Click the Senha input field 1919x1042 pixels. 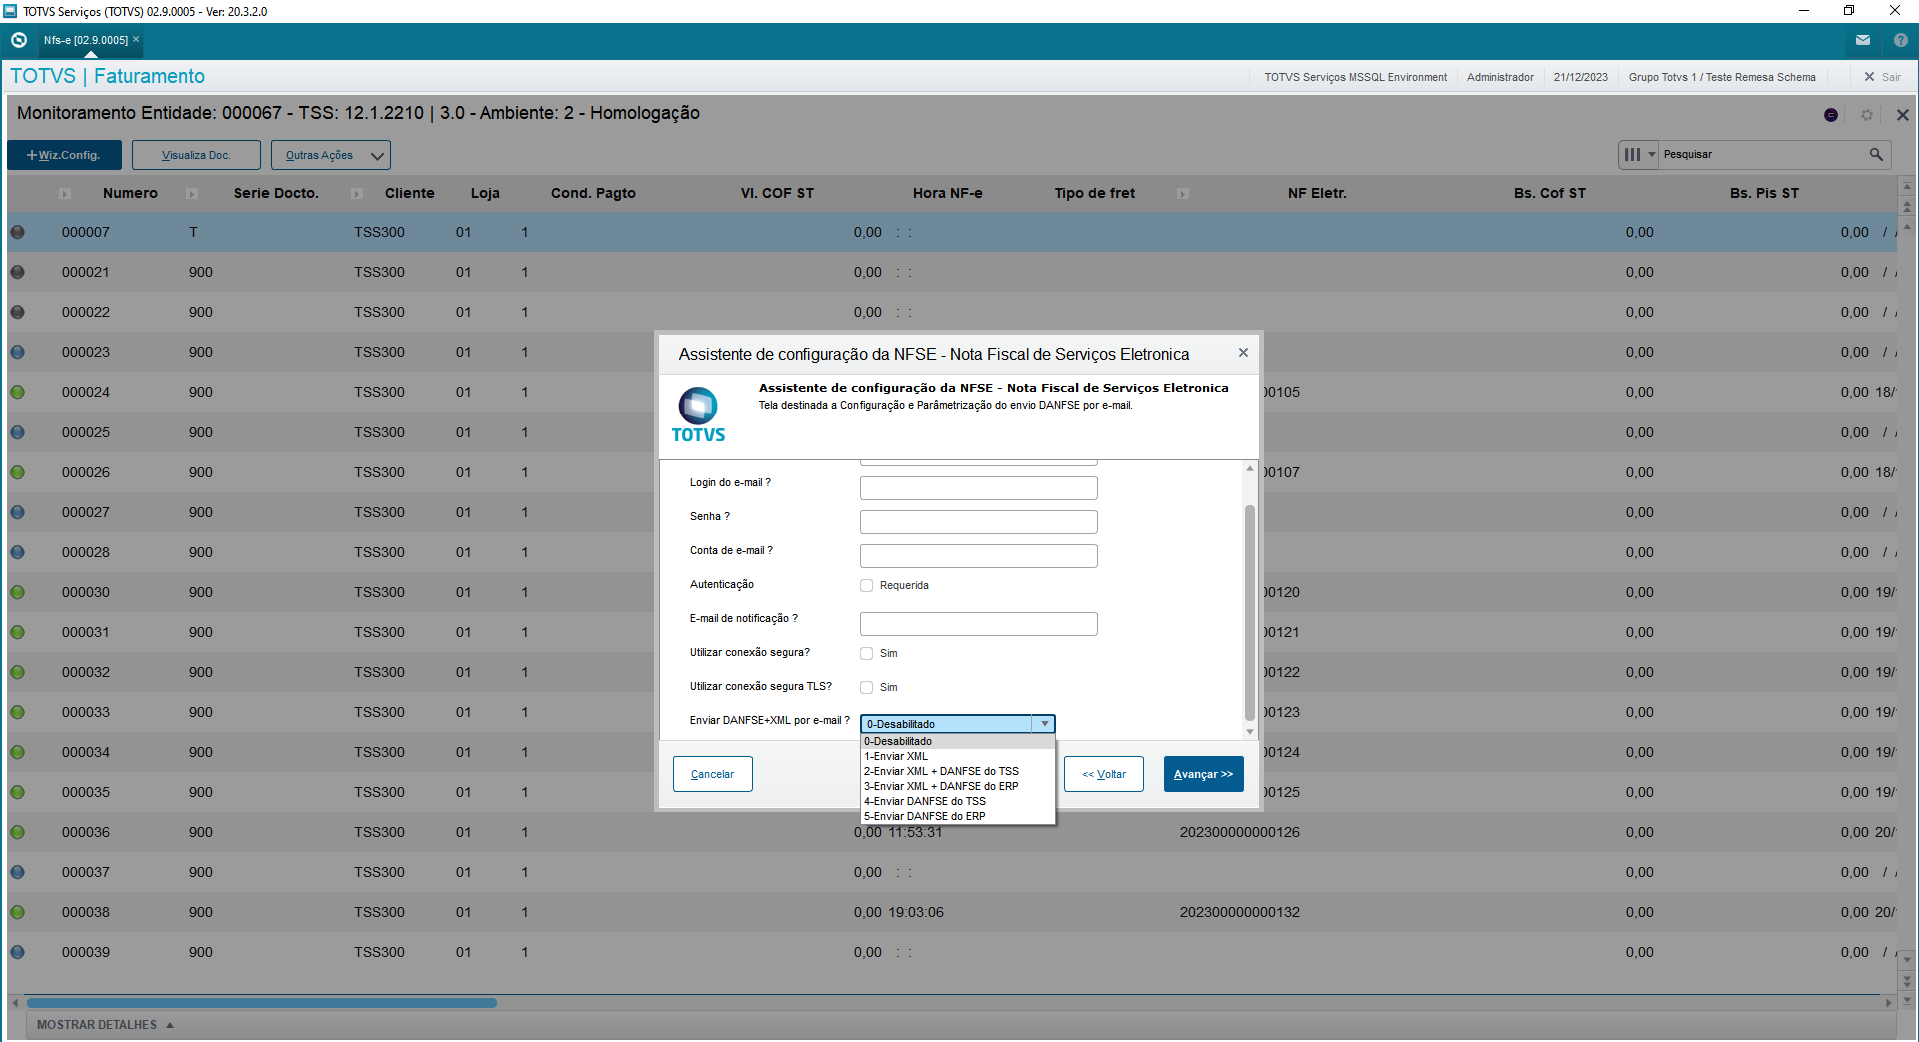pyautogui.click(x=979, y=522)
